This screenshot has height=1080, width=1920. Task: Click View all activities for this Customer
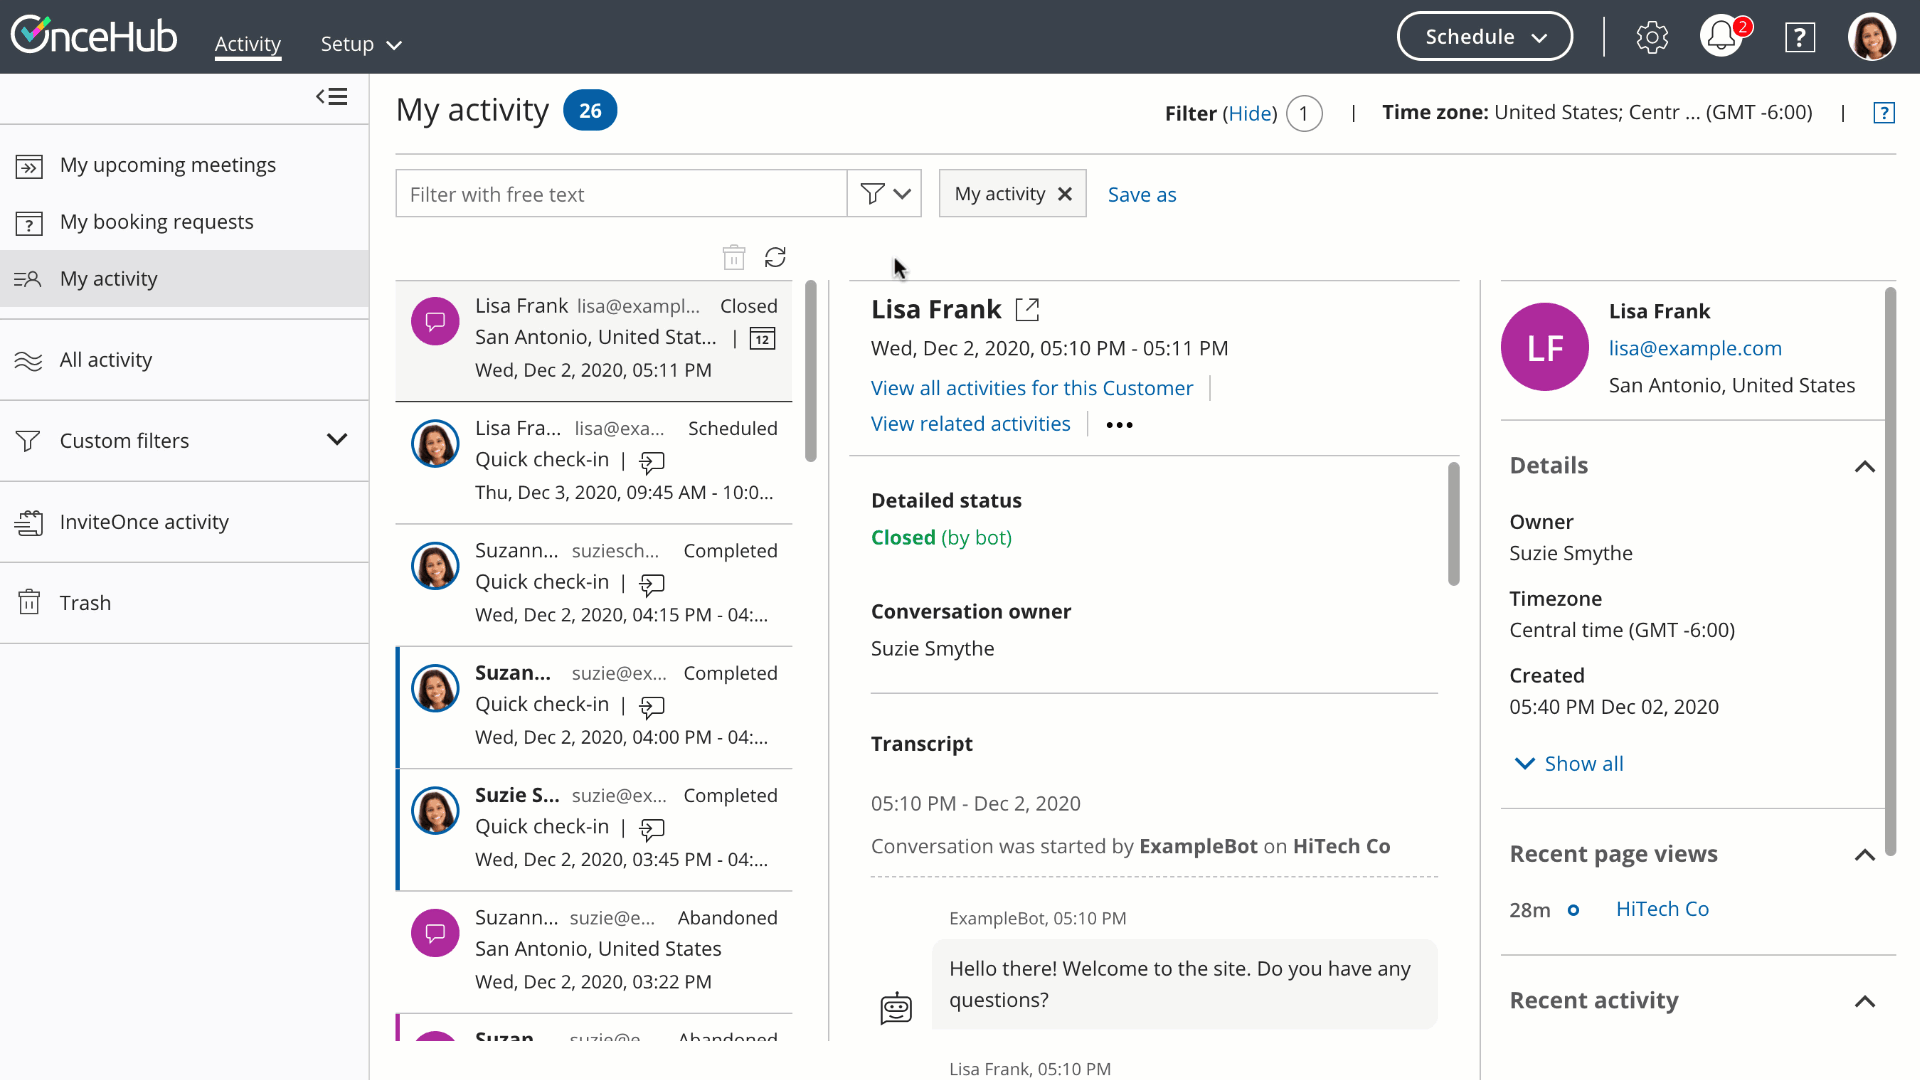1031,388
